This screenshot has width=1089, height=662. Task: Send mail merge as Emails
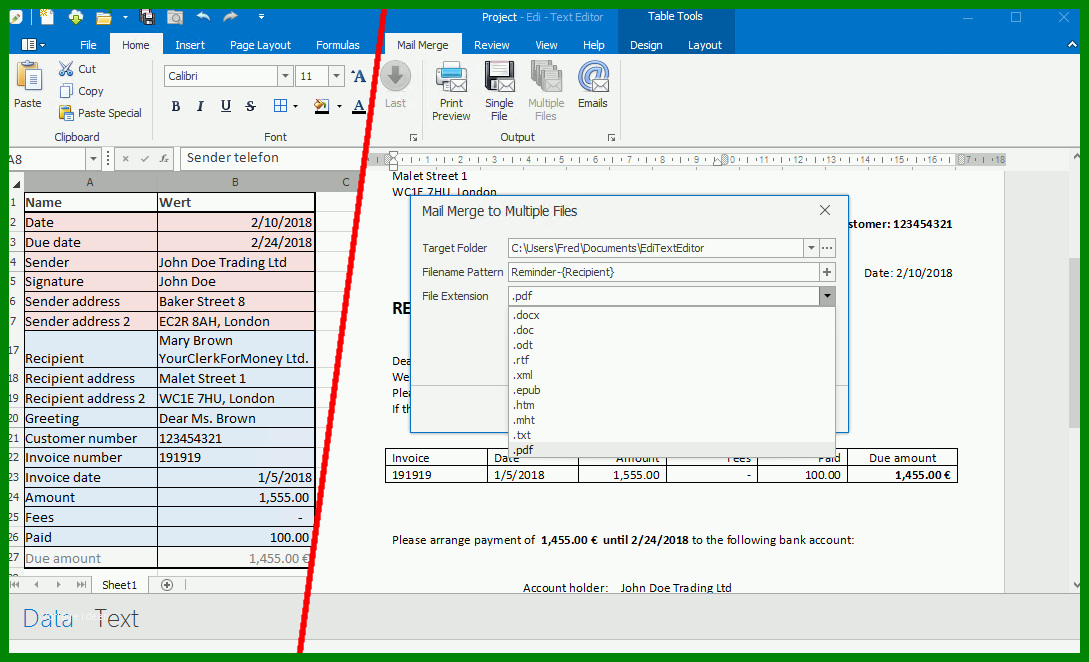pos(593,85)
